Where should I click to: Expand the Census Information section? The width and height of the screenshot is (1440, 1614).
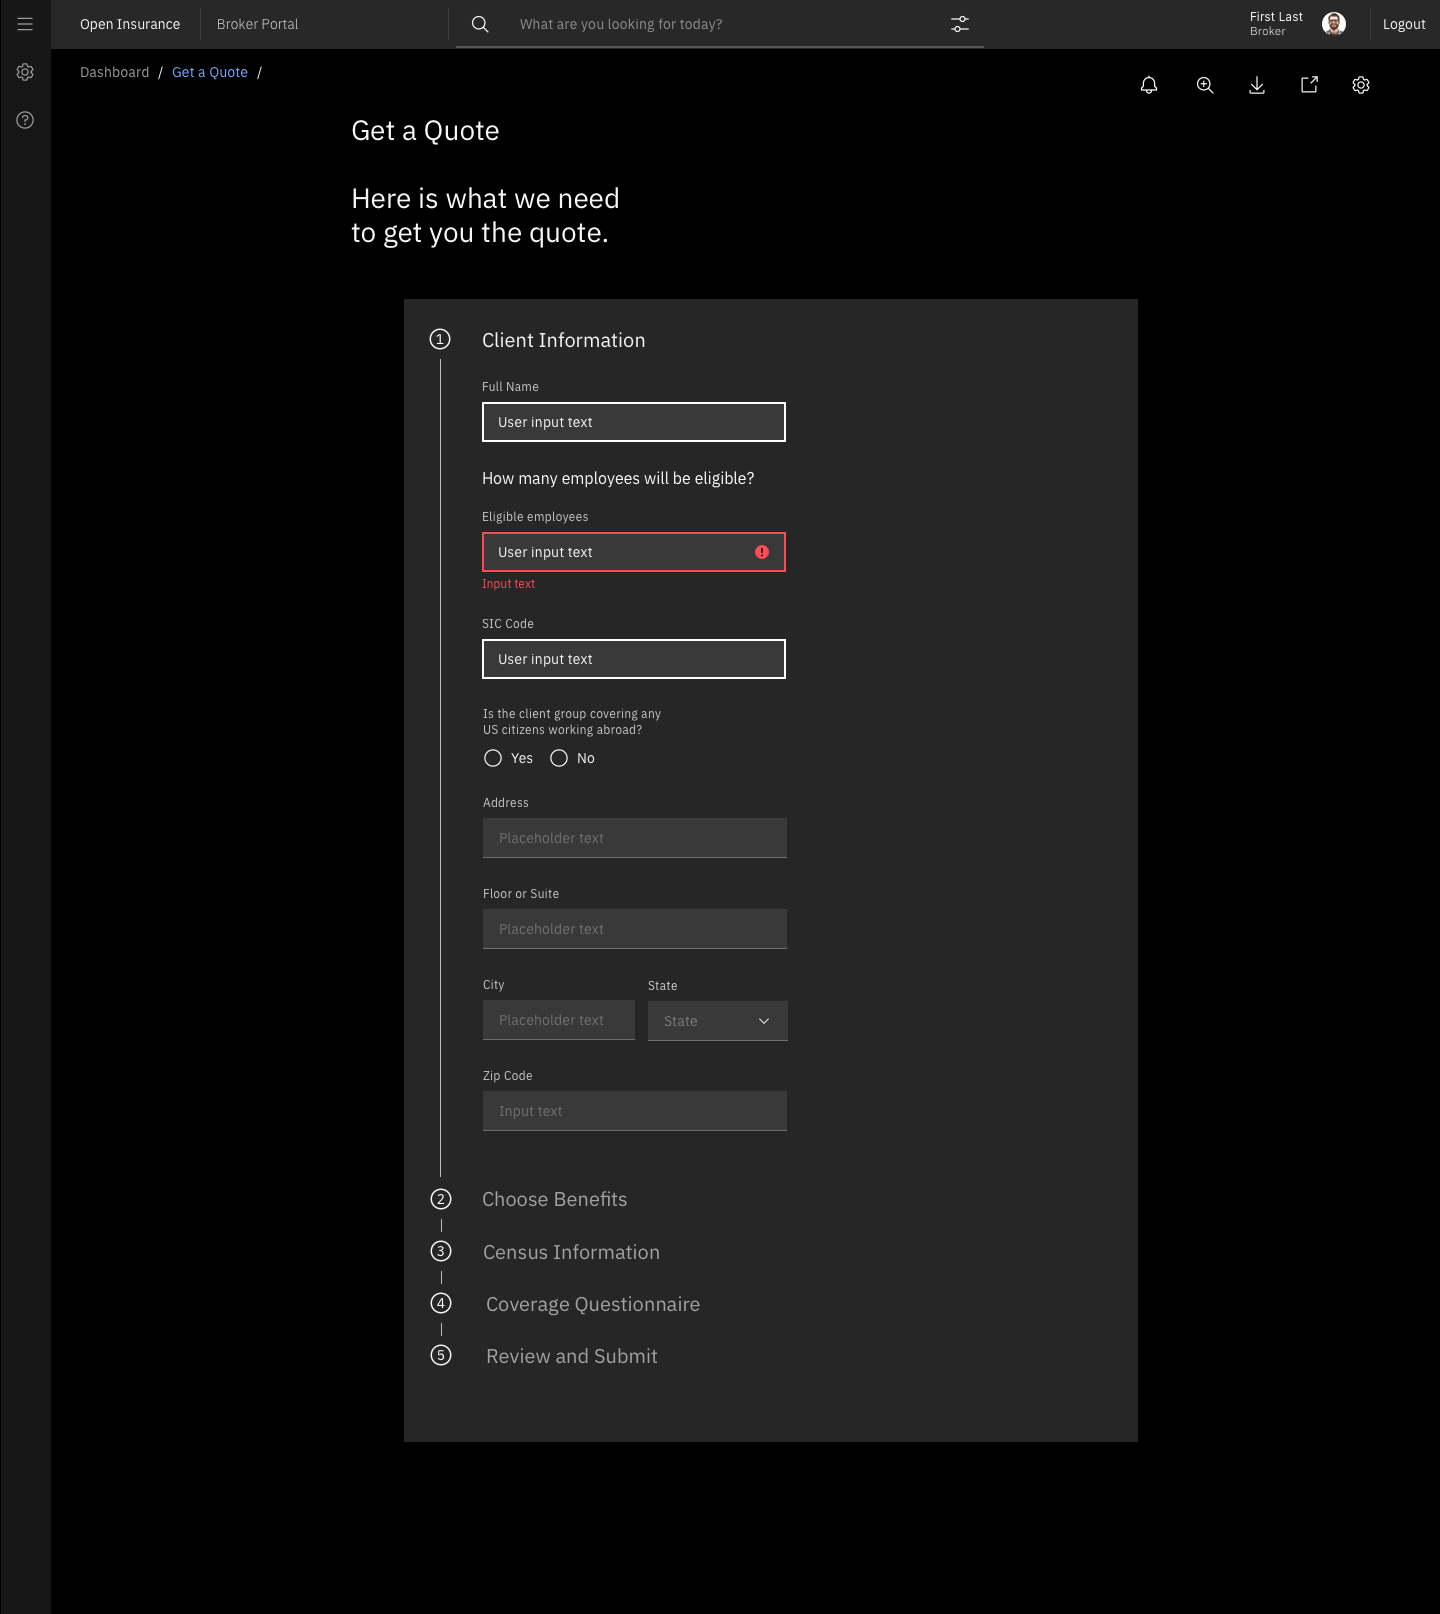point(571,1252)
